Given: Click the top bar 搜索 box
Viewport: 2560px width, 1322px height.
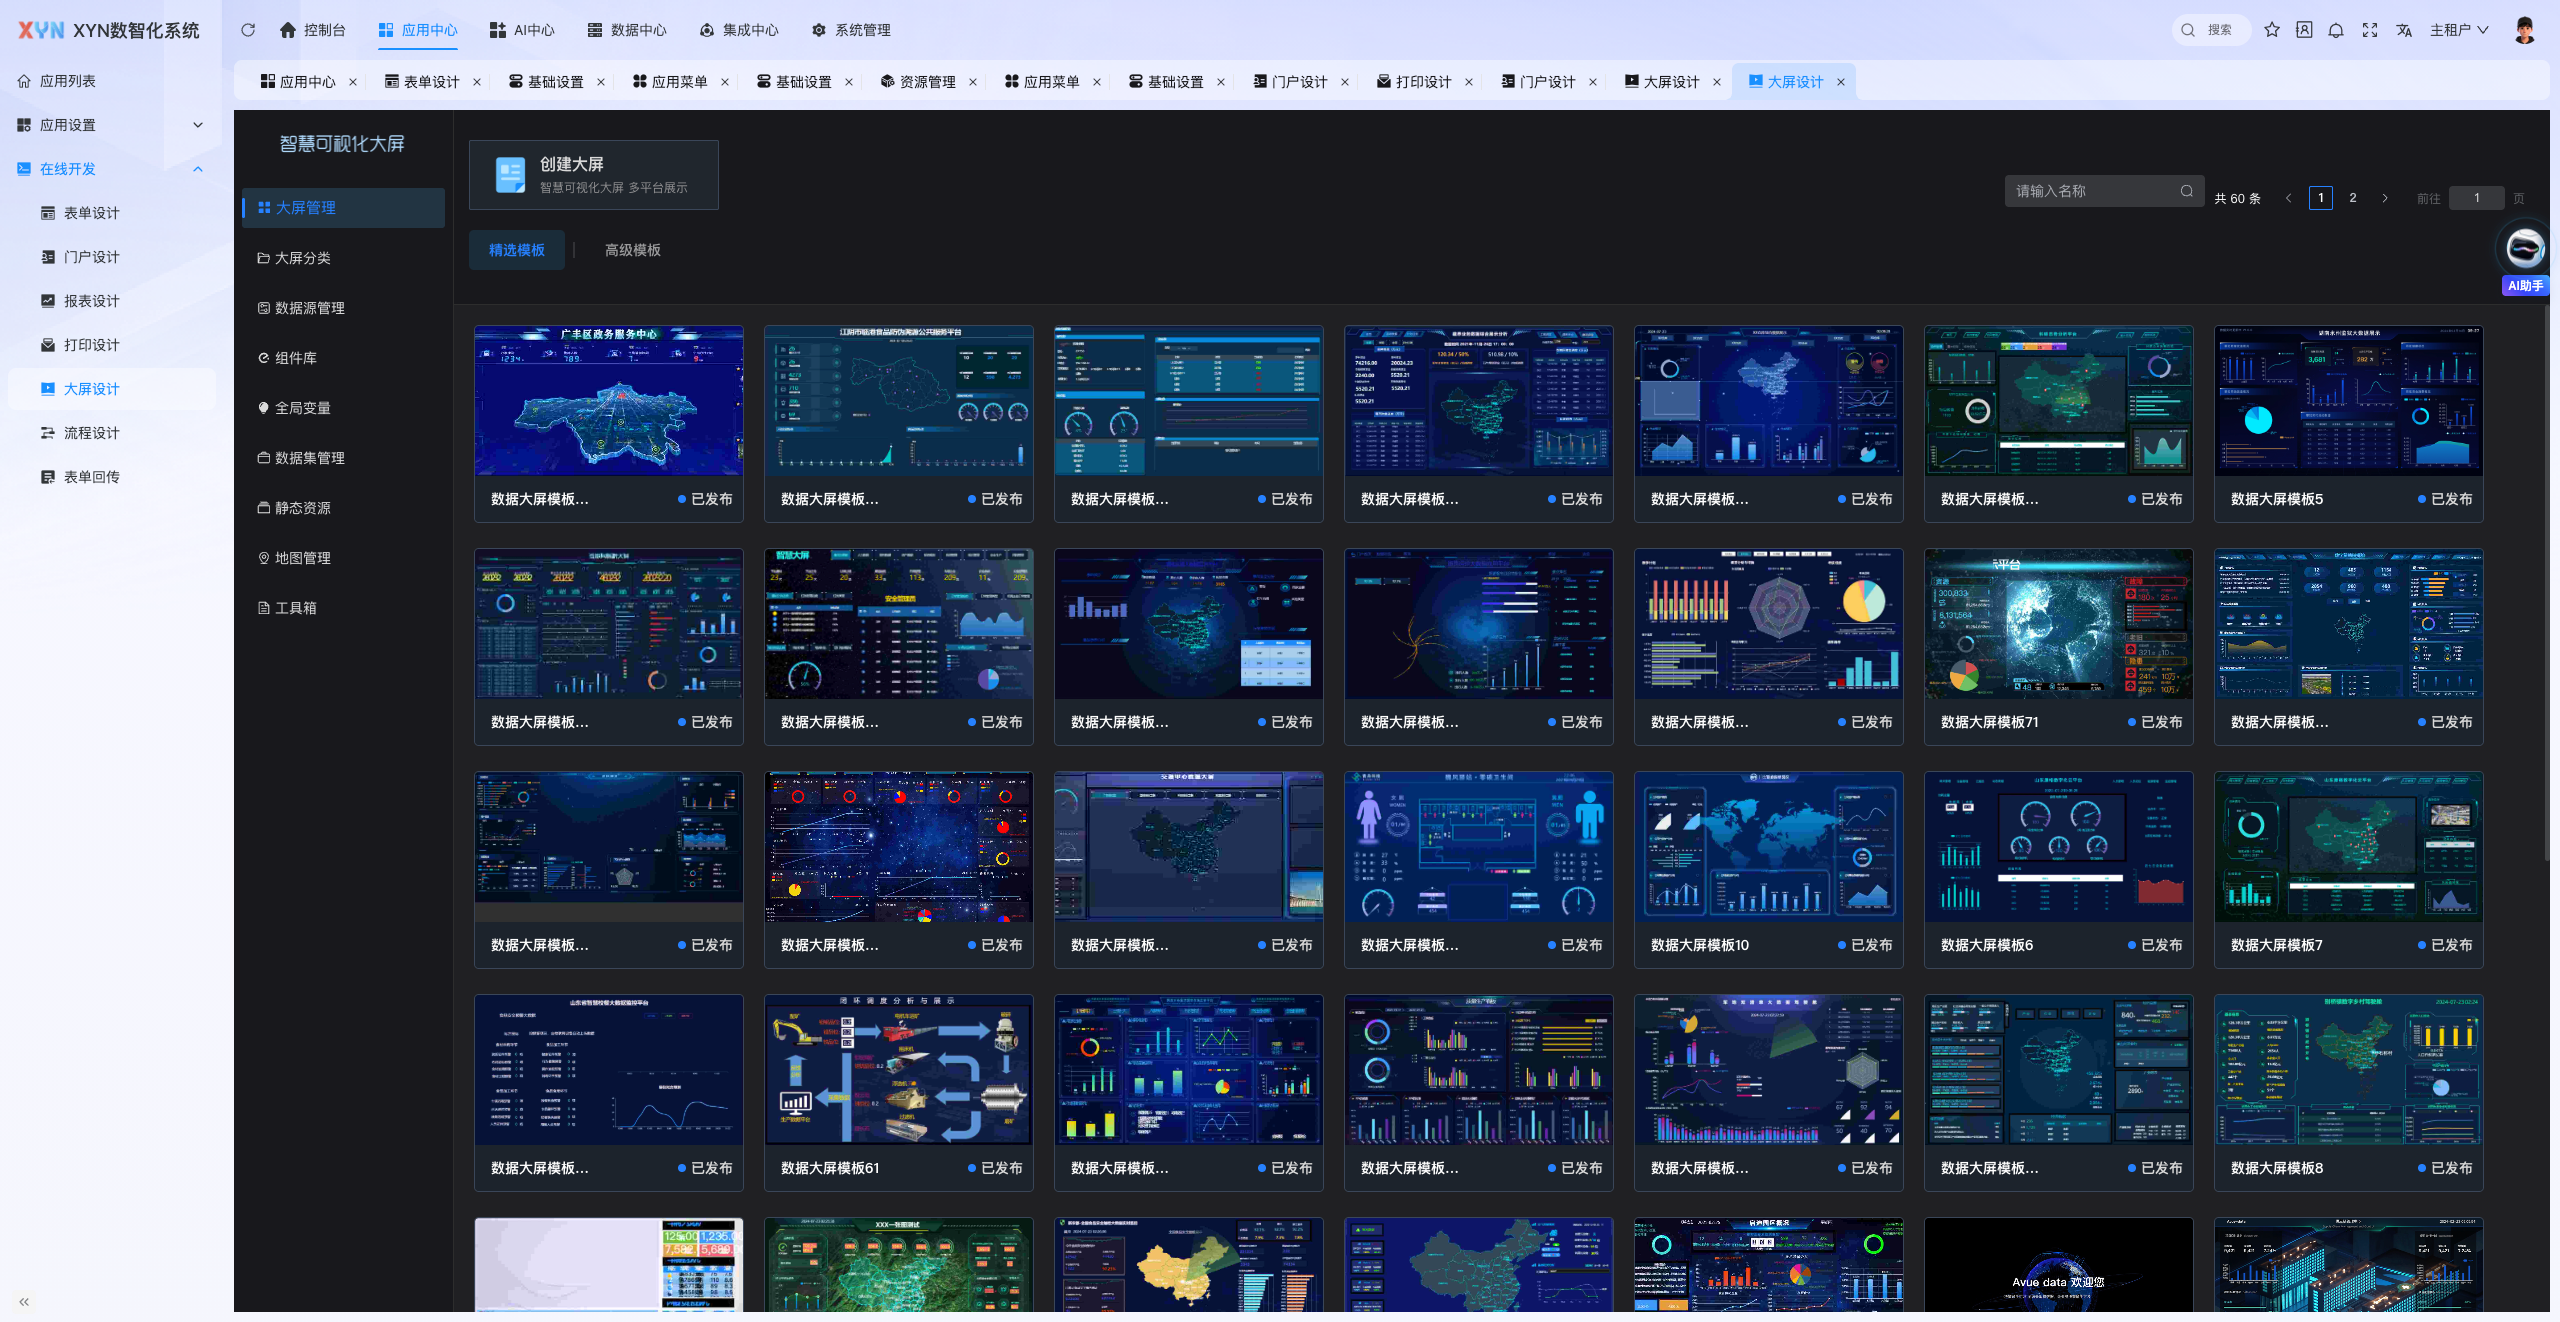Looking at the screenshot, I should (2211, 30).
